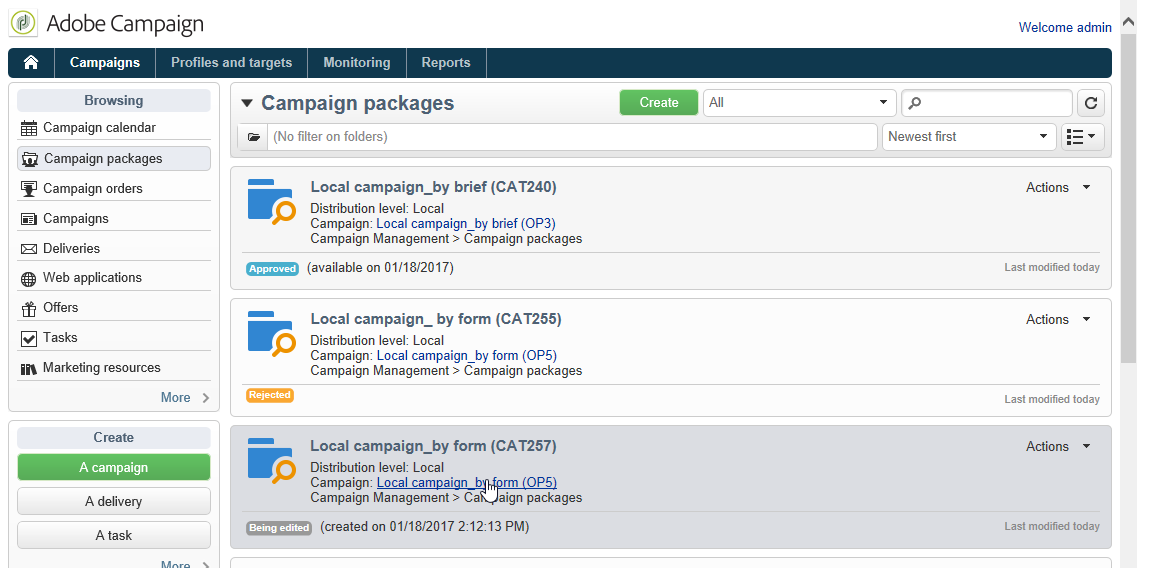Open the Monitoring tab
Image resolution: width=1152 pixels, height=584 pixels.
(x=357, y=63)
